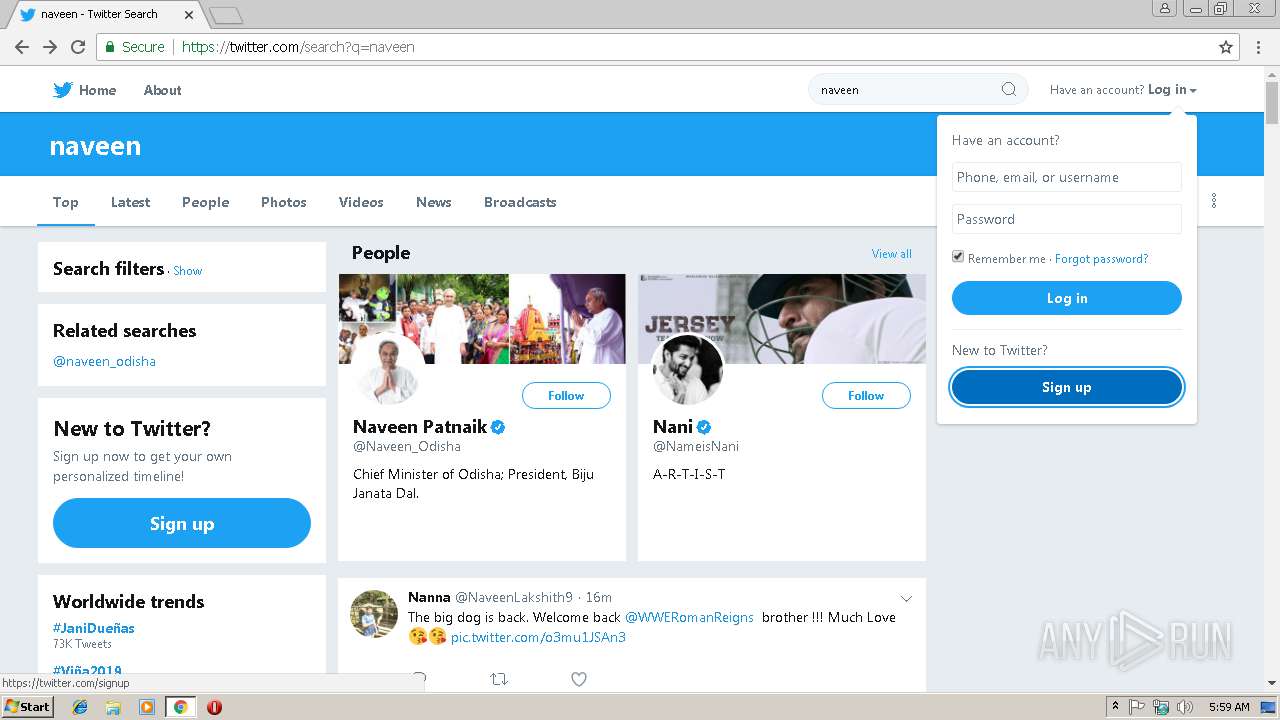Viewport: 1280px width, 720px height.
Task: Open the Start menu
Action: pyautogui.click(x=28, y=707)
